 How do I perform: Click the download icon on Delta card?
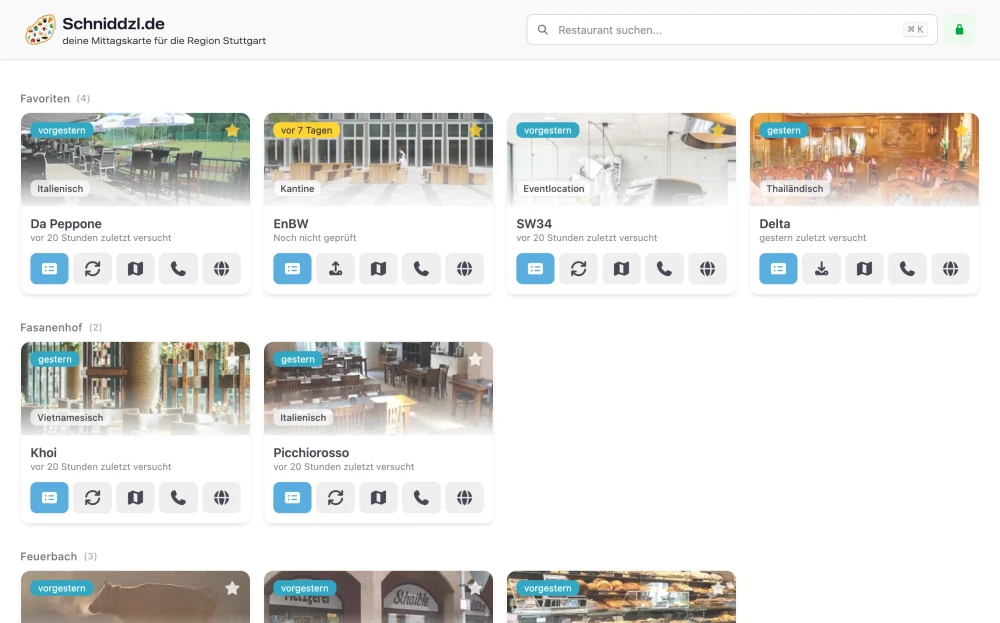821,268
